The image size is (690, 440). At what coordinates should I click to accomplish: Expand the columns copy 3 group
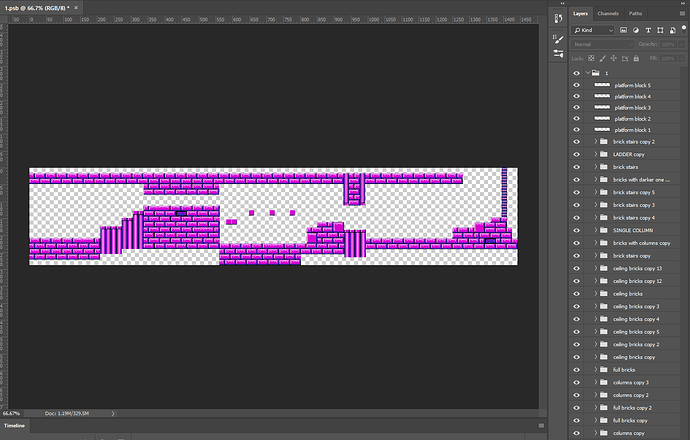click(596, 382)
